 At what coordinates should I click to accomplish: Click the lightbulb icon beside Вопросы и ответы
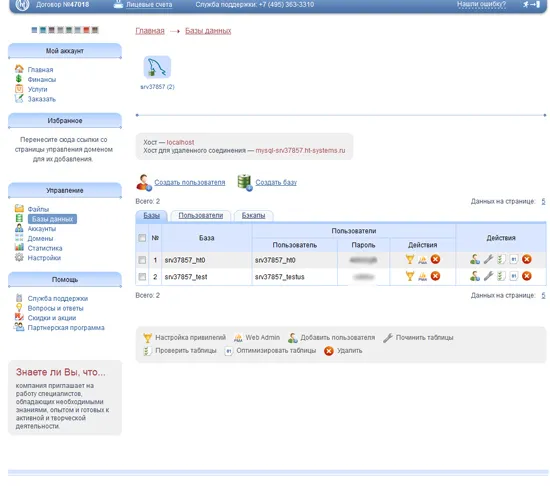[19, 308]
